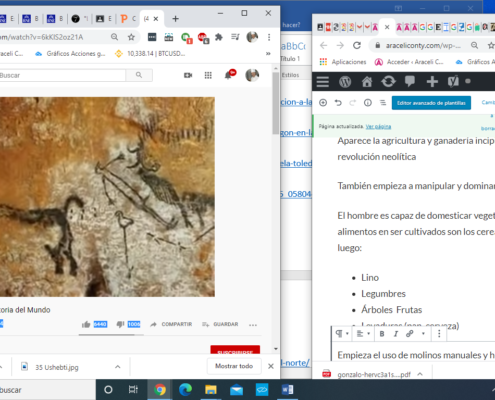Expand options chevron for 35 Ushebti.jpg download
Viewport: 495px width, 400px height.
pos(118,367)
